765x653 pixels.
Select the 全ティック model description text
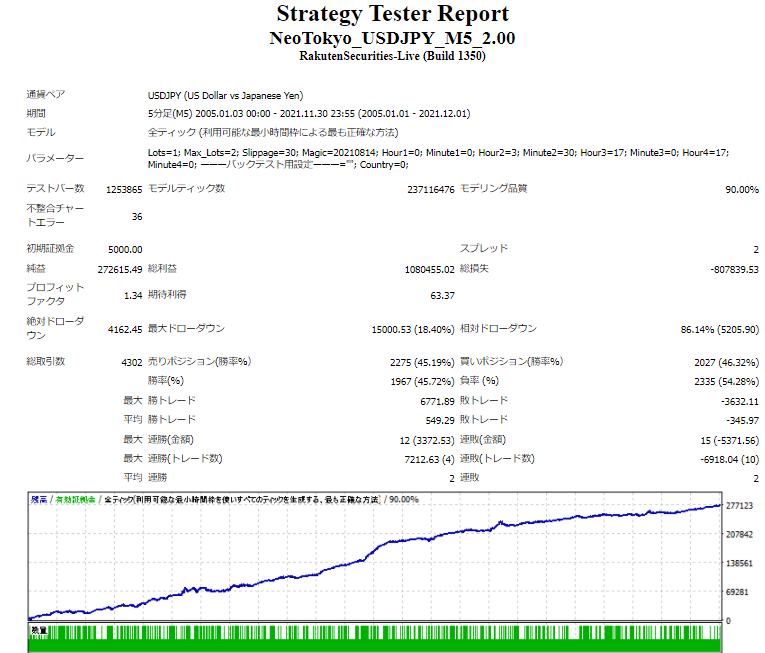pos(273,132)
